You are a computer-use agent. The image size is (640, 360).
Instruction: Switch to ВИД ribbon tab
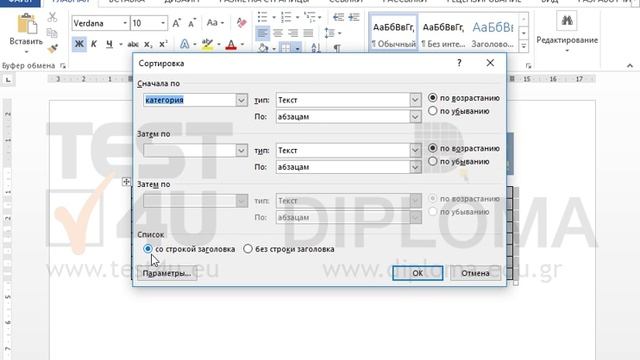click(x=549, y=2)
